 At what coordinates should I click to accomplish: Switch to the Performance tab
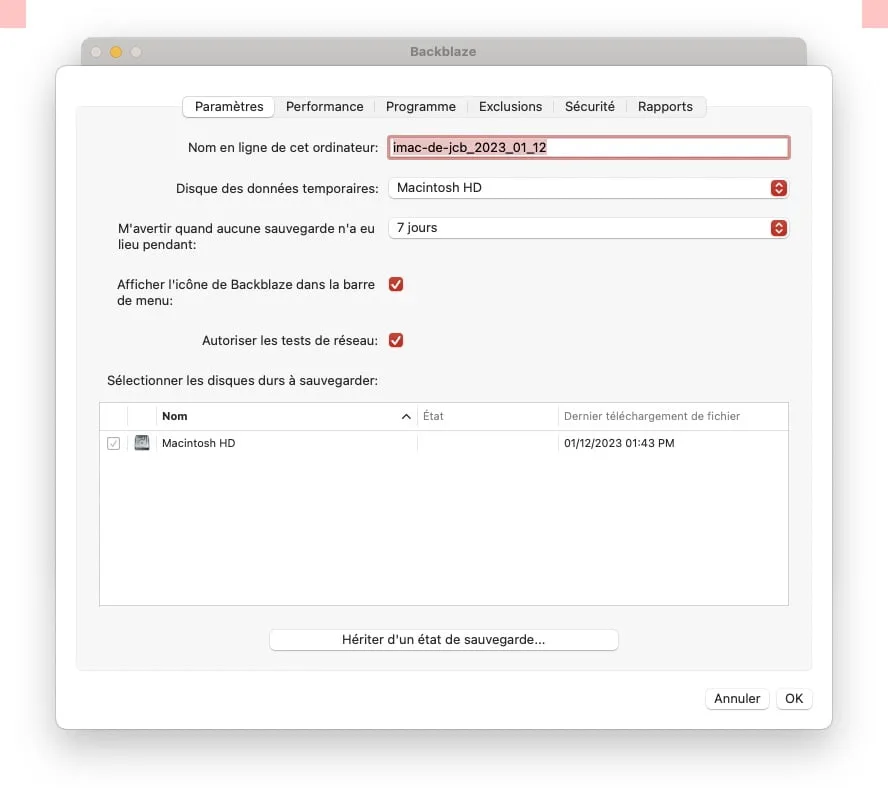tap(324, 106)
